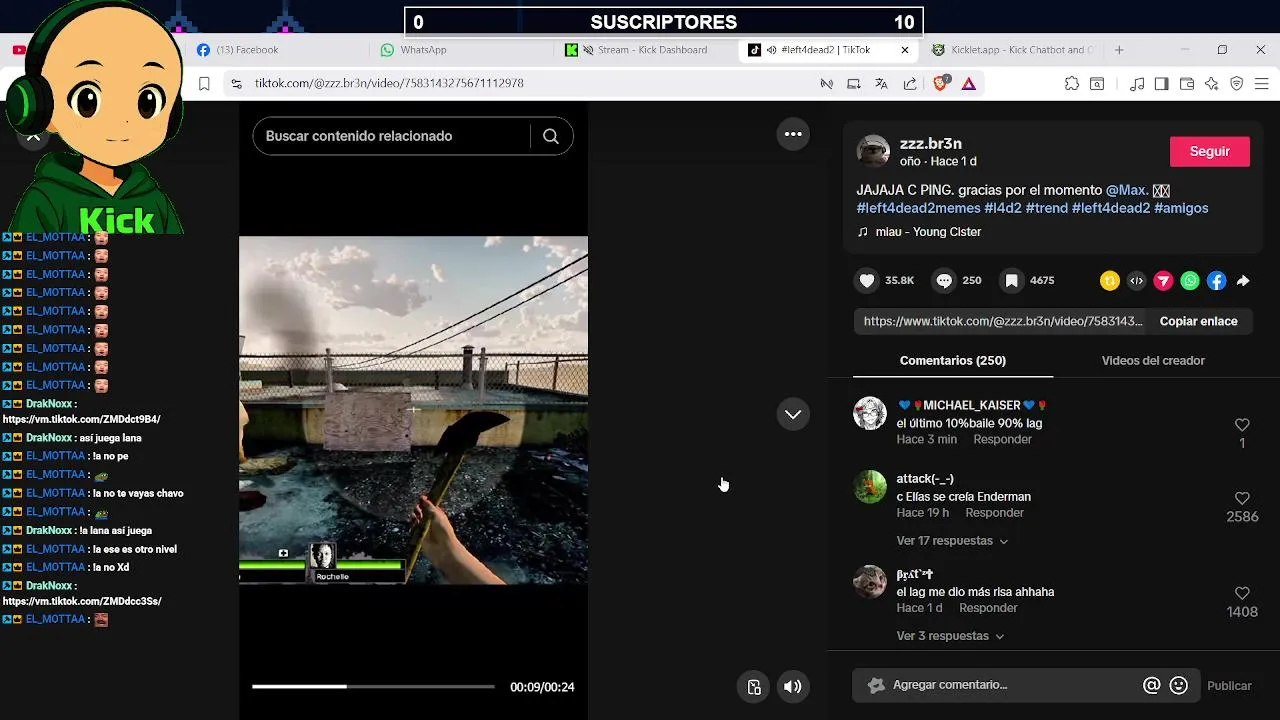Image resolution: width=1280 pixels, height=720 pixels.
Task: Like MICHAEL_KAISER's comment
Action: [1242, 425]
